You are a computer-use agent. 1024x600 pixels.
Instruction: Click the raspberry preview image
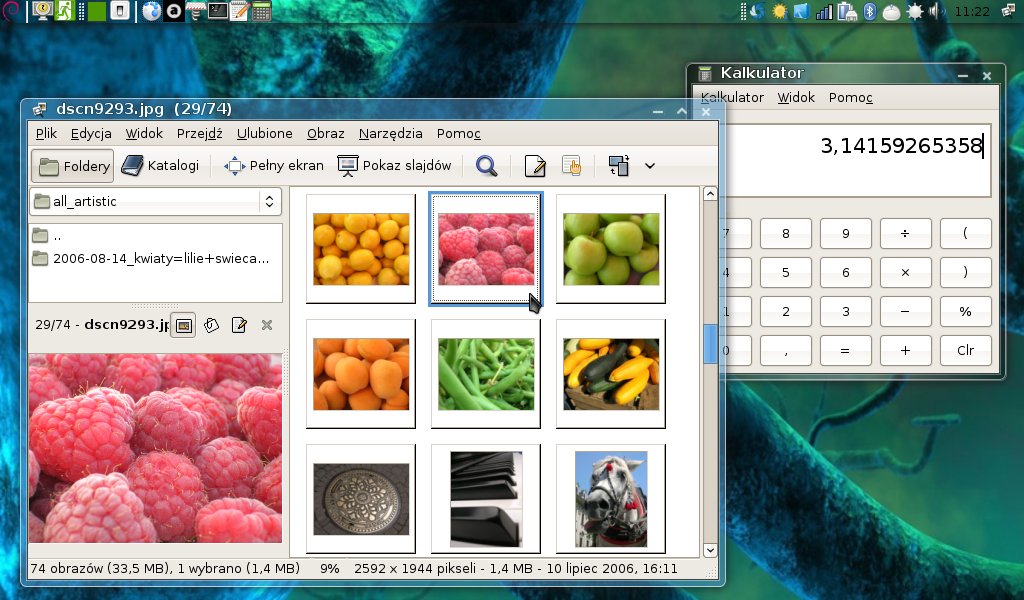[x=155, y=448]
